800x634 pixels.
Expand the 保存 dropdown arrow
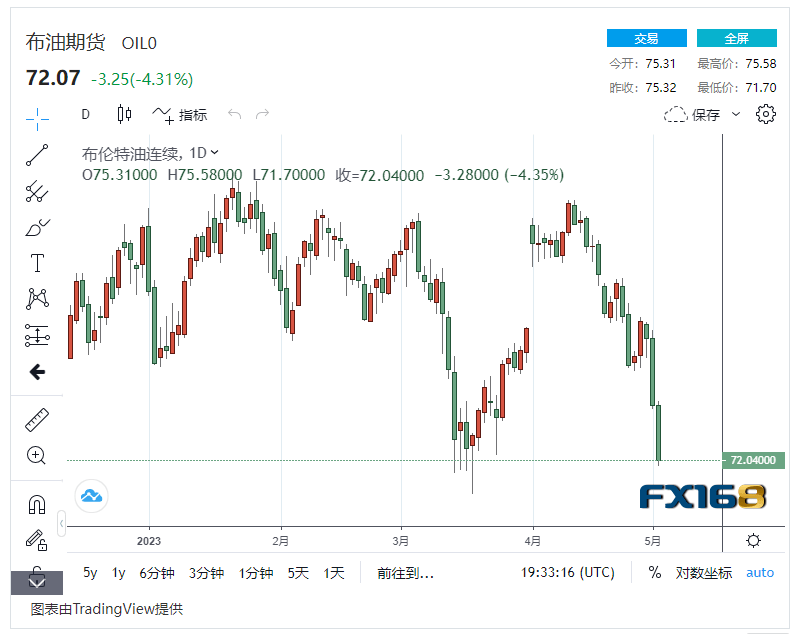(x=737, y=114)
